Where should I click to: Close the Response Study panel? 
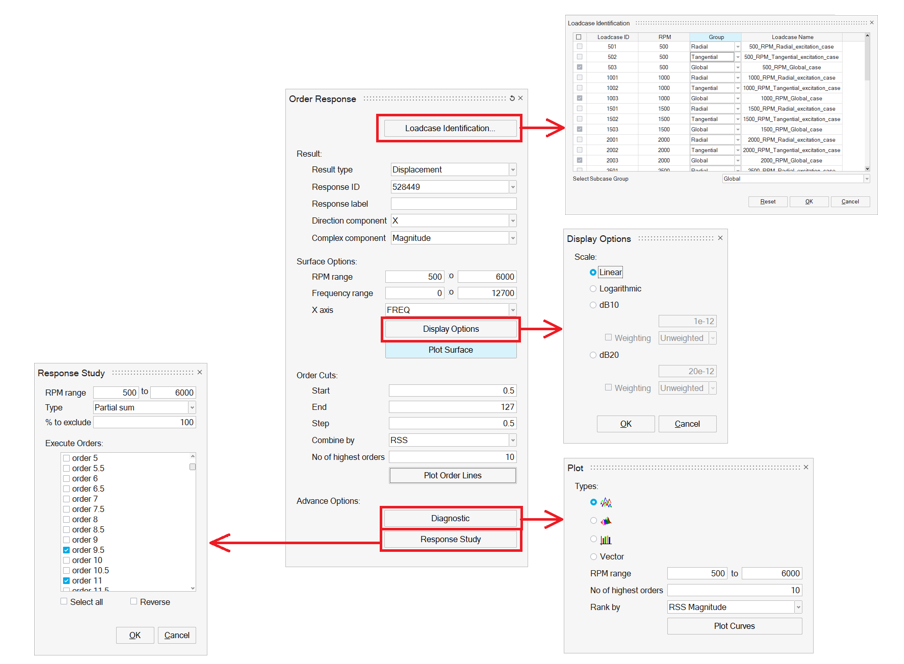click(199, 373)
